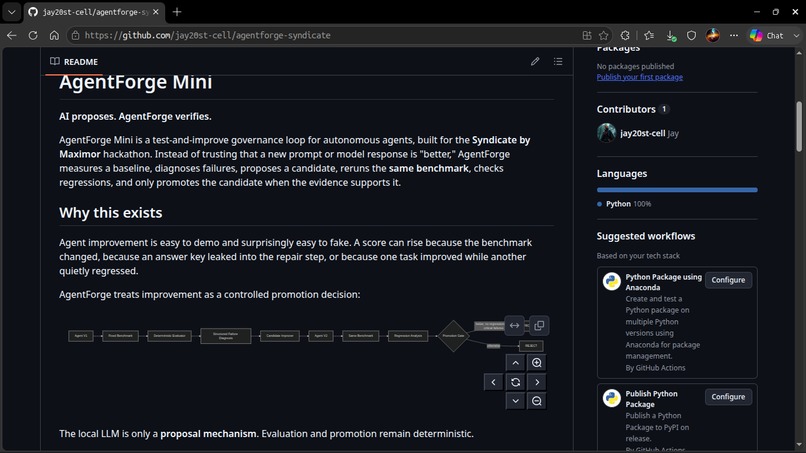Open jay20st-cell contributor profile
Screen dimensions: 806x453
pos(643,133)
